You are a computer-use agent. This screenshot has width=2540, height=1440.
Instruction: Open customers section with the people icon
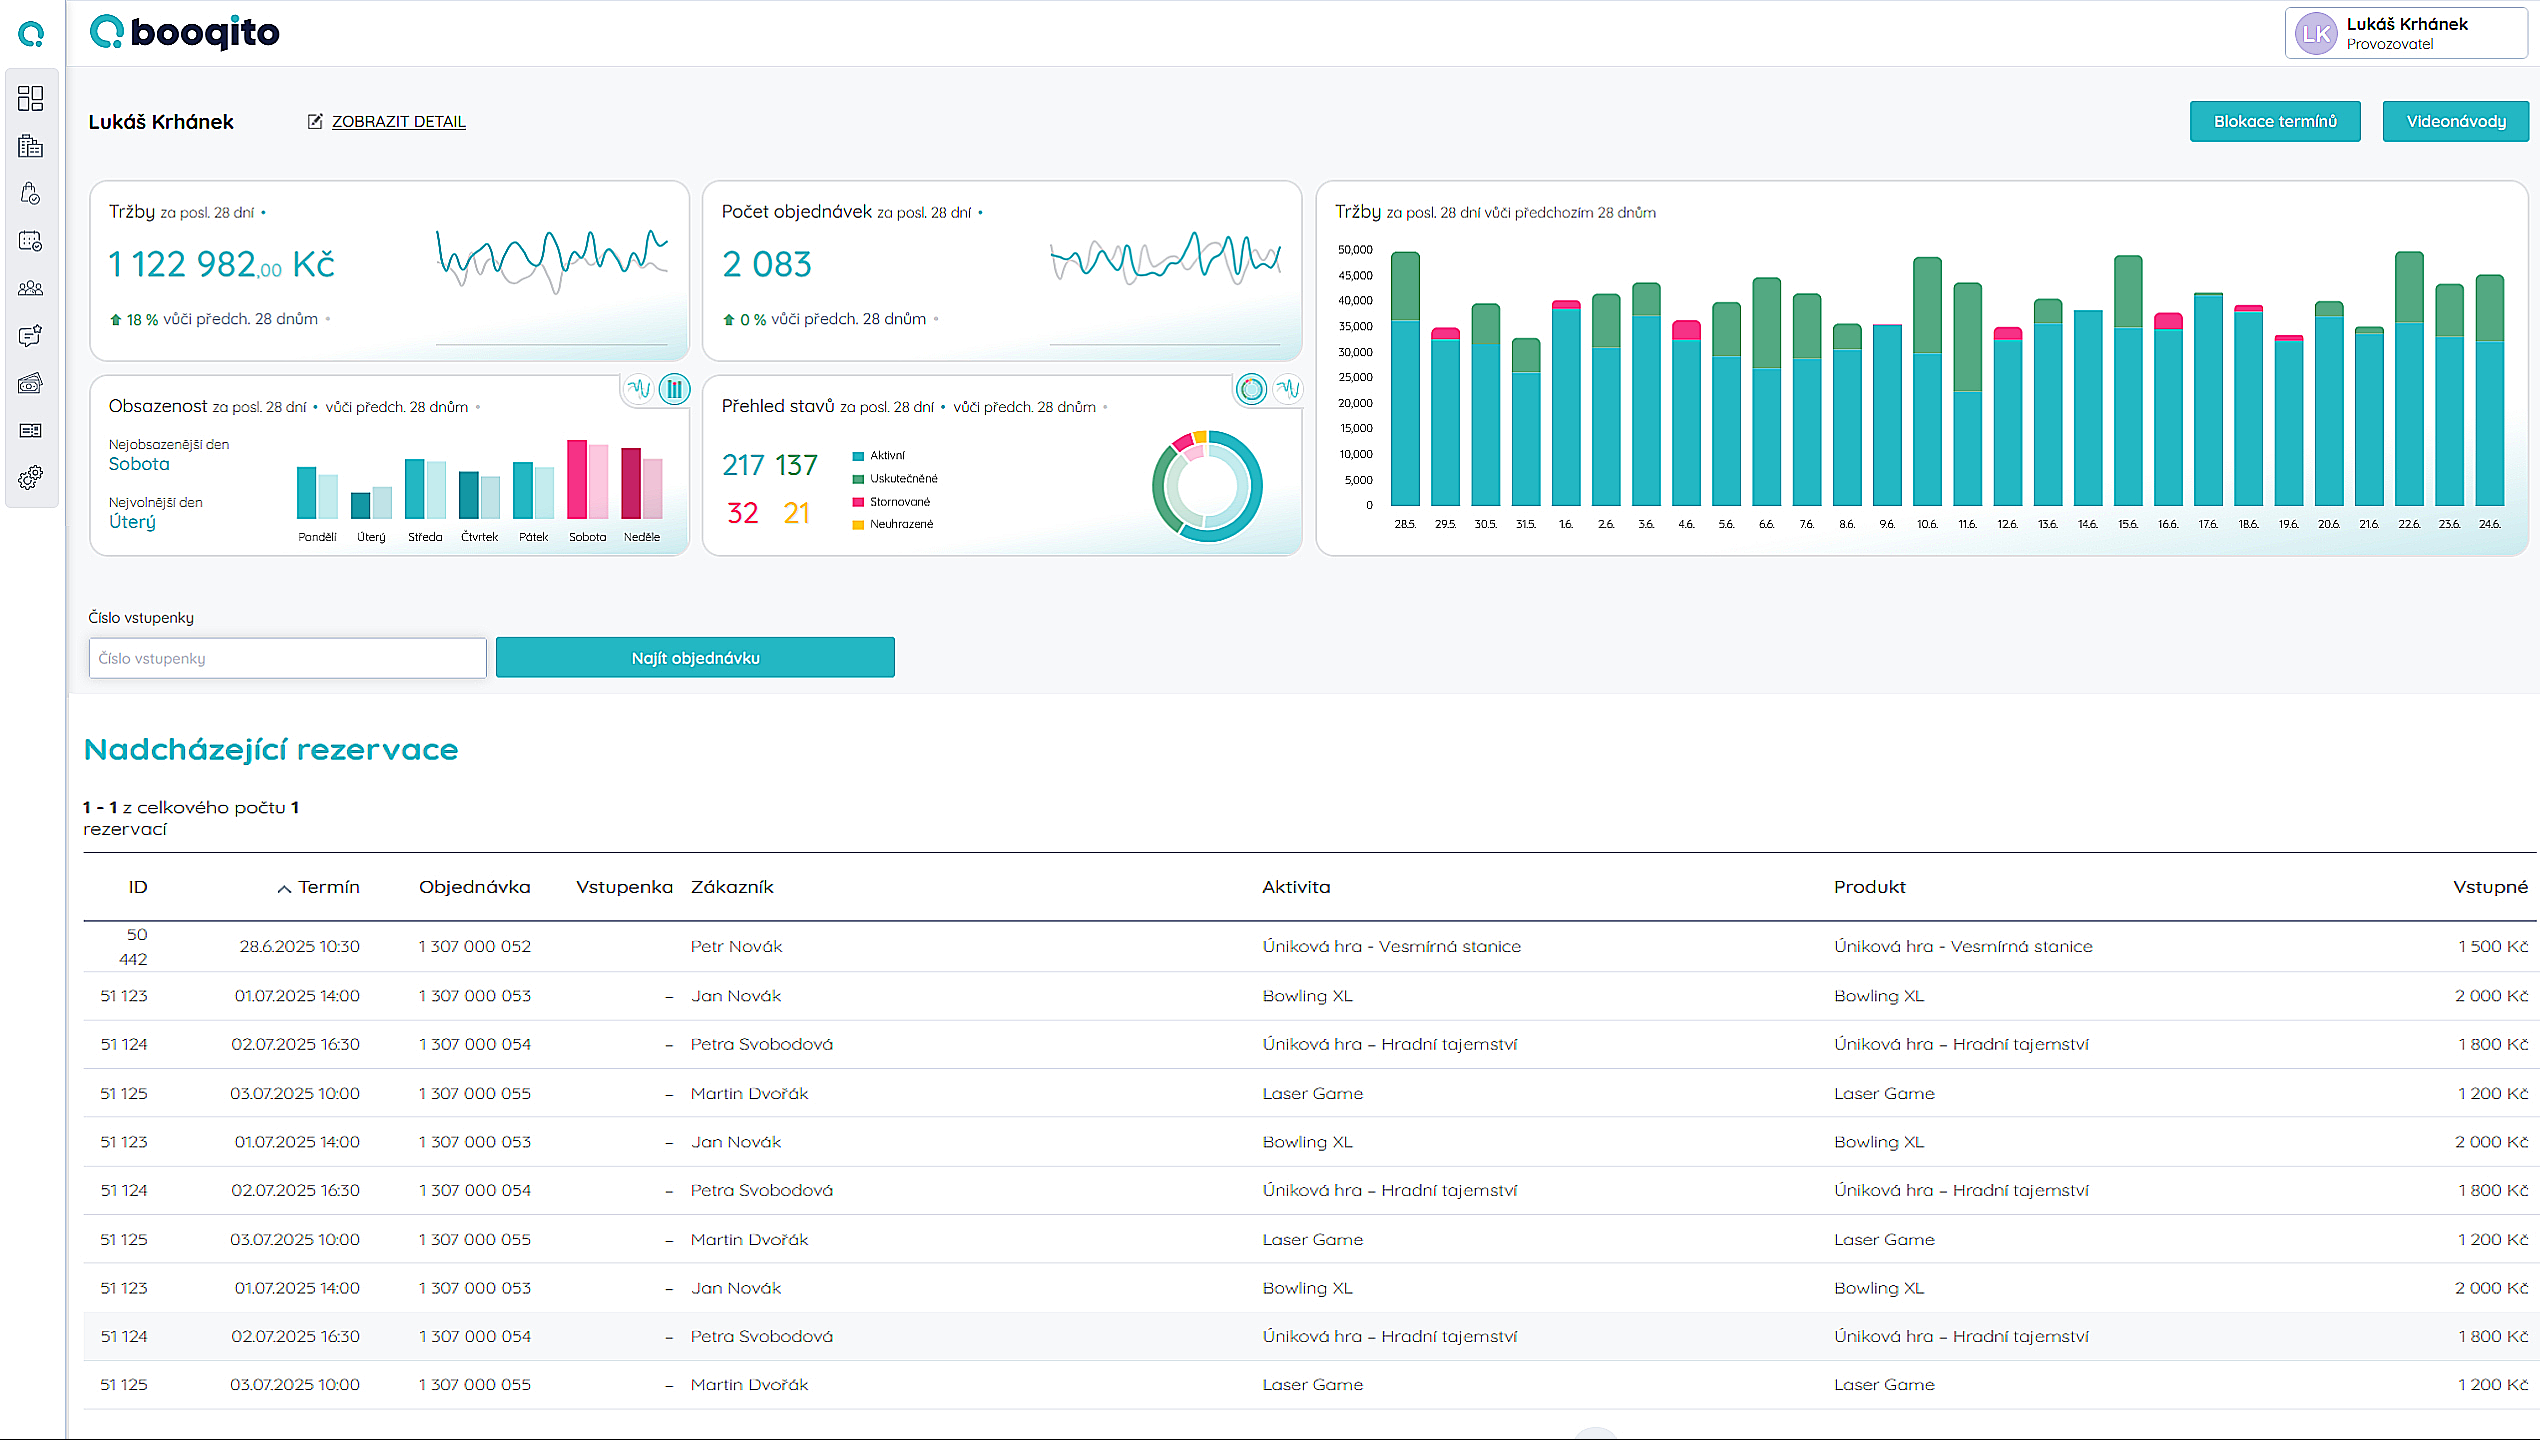(31, 288)
